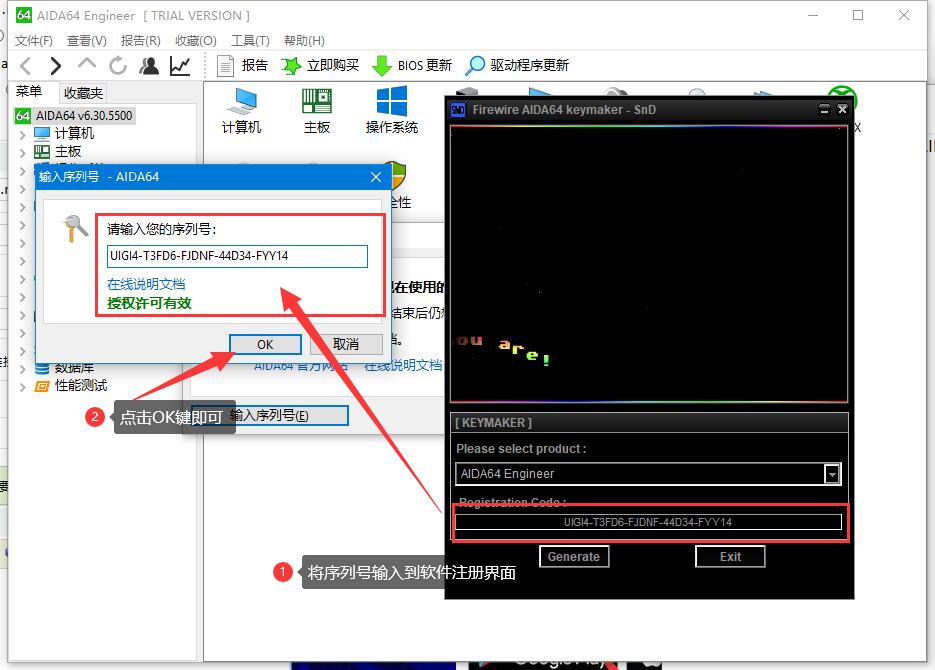The height and width of the screenshot is (670, 935).
Task: Open the File (文件) menu
Action: (x=33, y=41)
